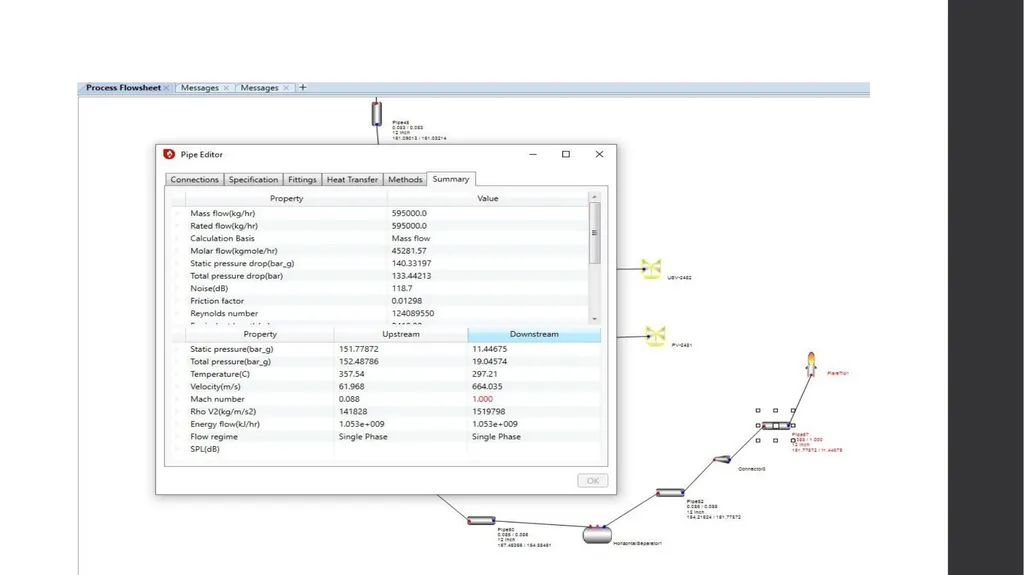The height and width of the screenshot is (575, 1024).
Task: Close the Process Flowsheet tab
Action: click(167, 88)
